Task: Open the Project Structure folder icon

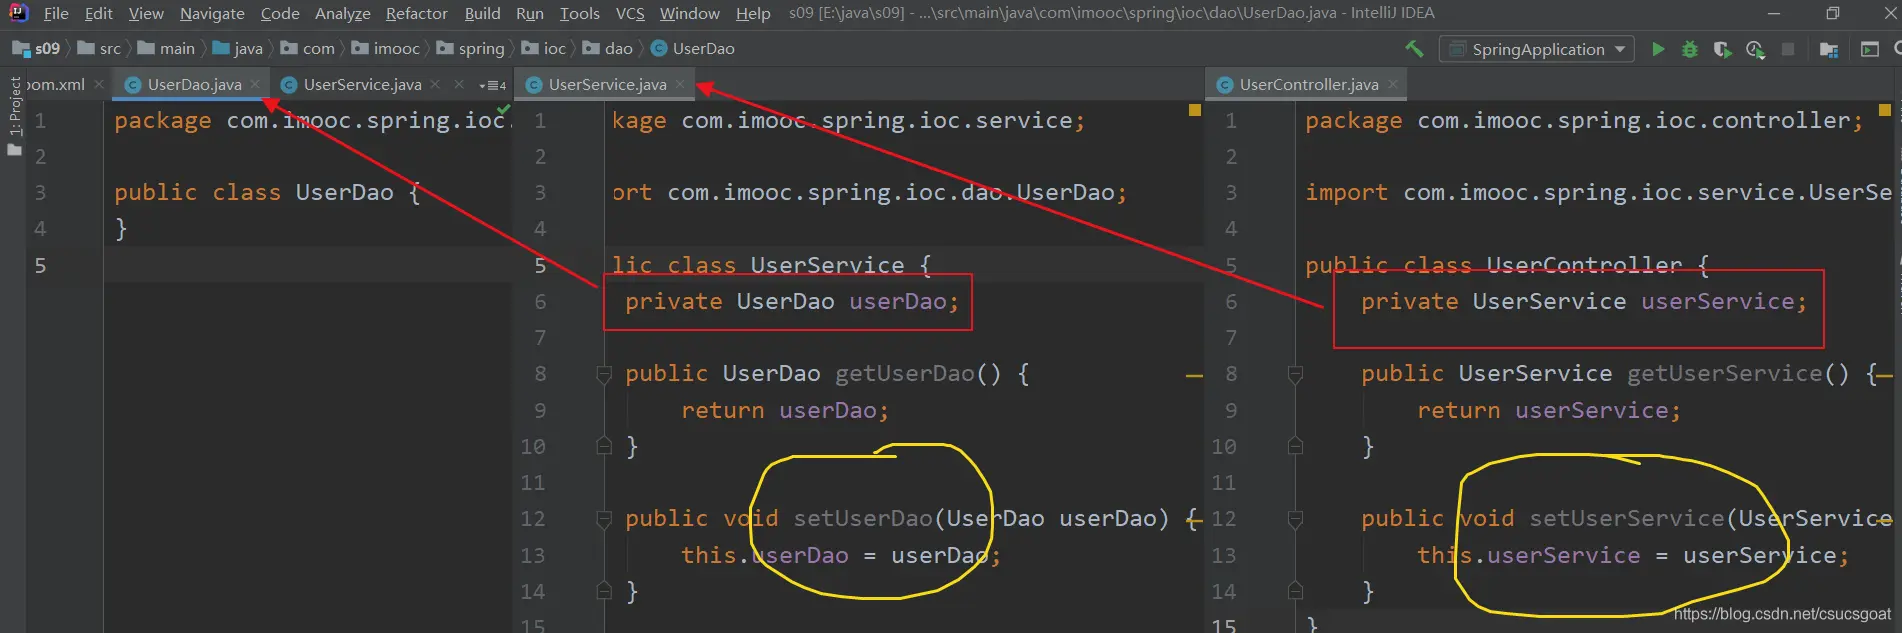Action: coord(1829,49)
